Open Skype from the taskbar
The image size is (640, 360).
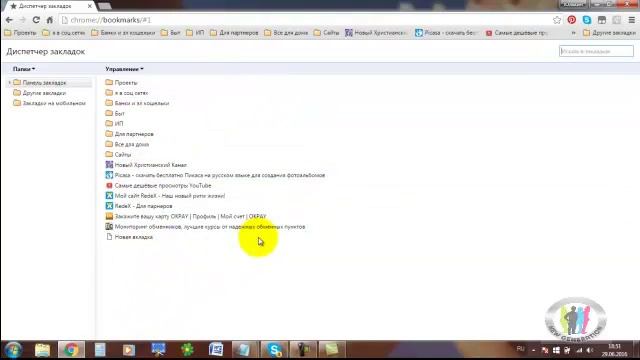click(x=274, y=350)
